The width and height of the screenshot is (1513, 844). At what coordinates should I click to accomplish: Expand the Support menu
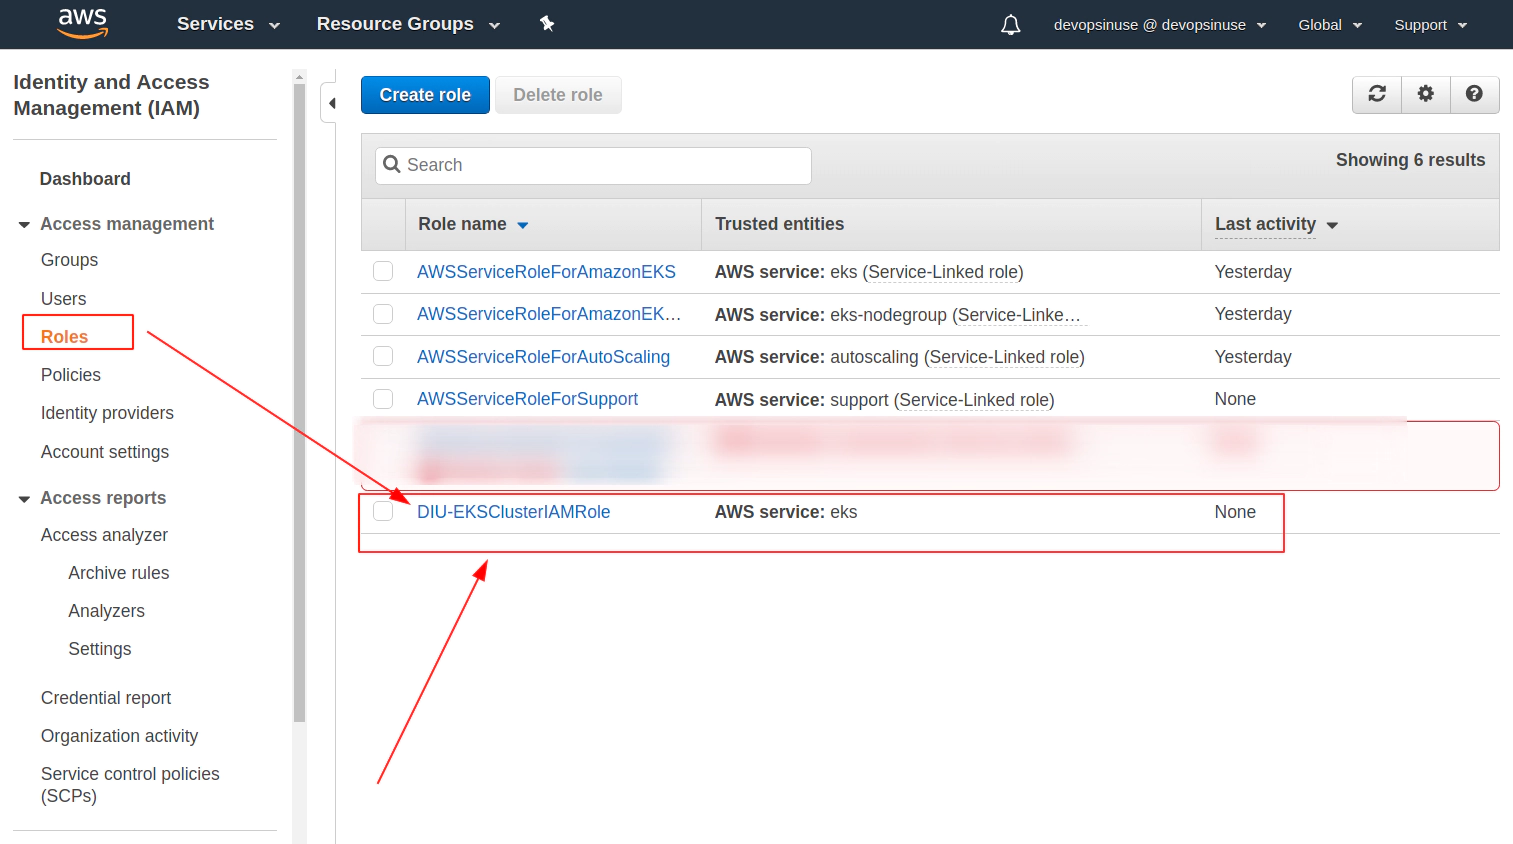pyautogui.click(x=1431, y=24)
